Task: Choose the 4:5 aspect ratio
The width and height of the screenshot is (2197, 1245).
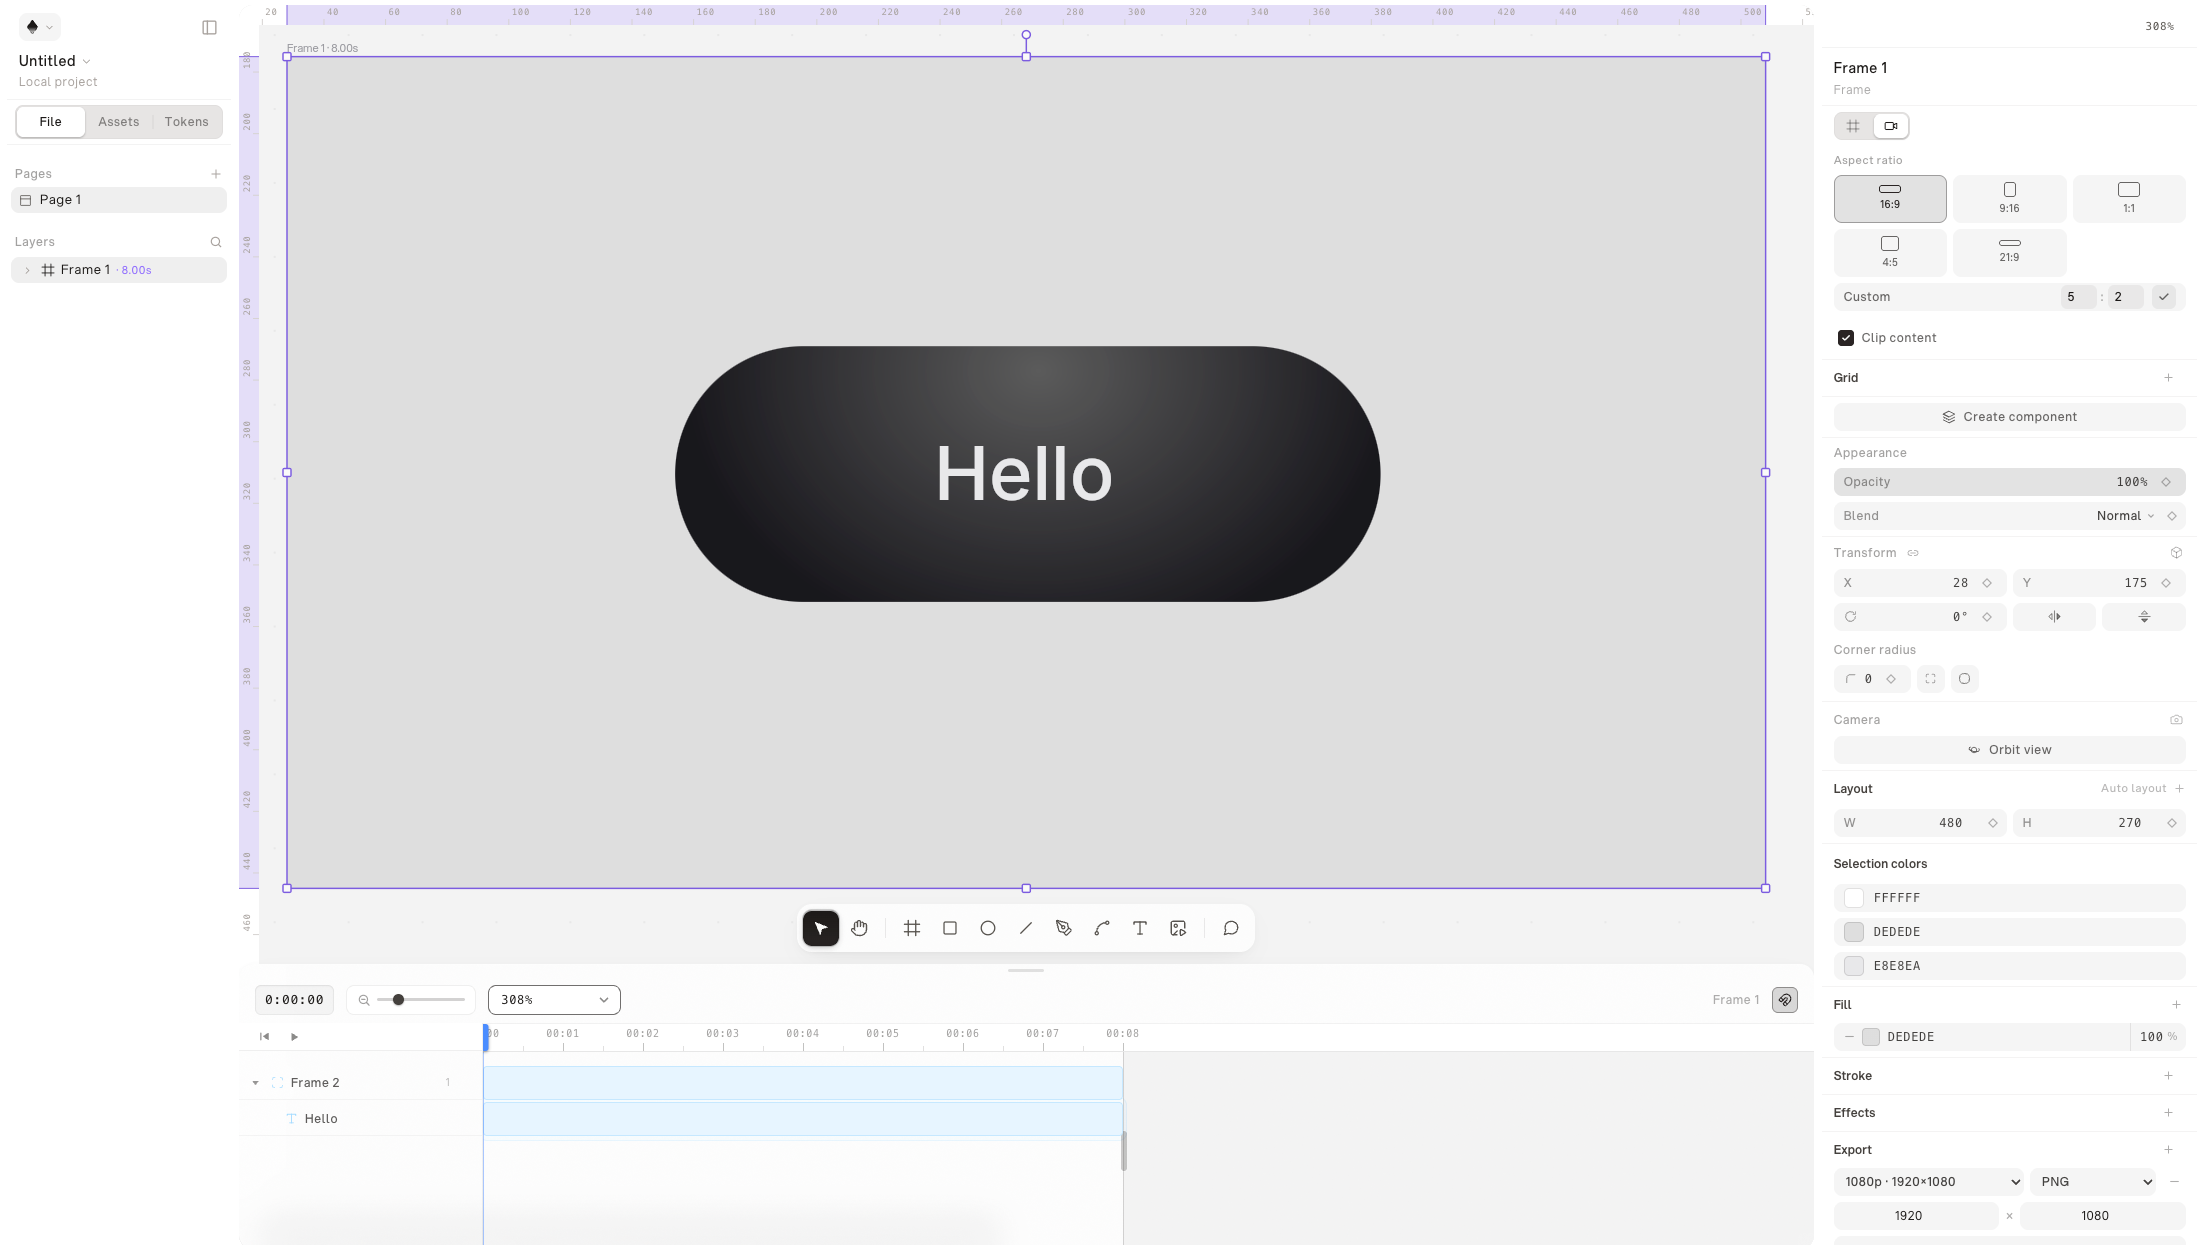Action: (x=1890, y=252)
